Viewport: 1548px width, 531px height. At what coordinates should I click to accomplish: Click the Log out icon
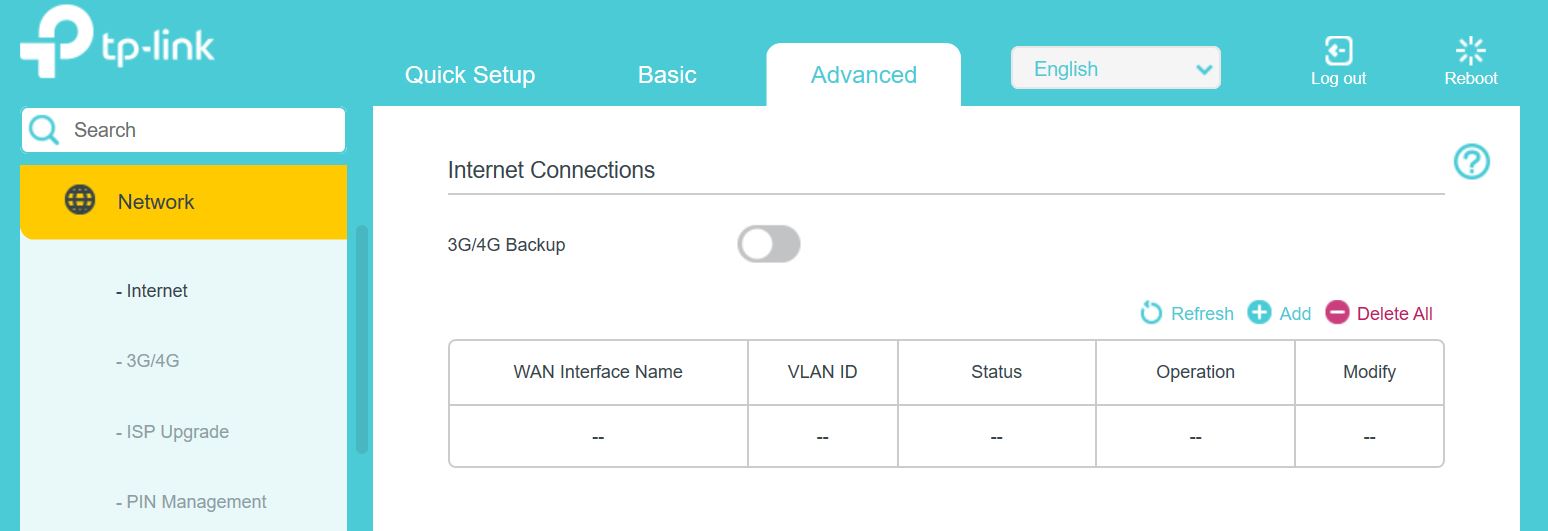[x=1338, y=50]
